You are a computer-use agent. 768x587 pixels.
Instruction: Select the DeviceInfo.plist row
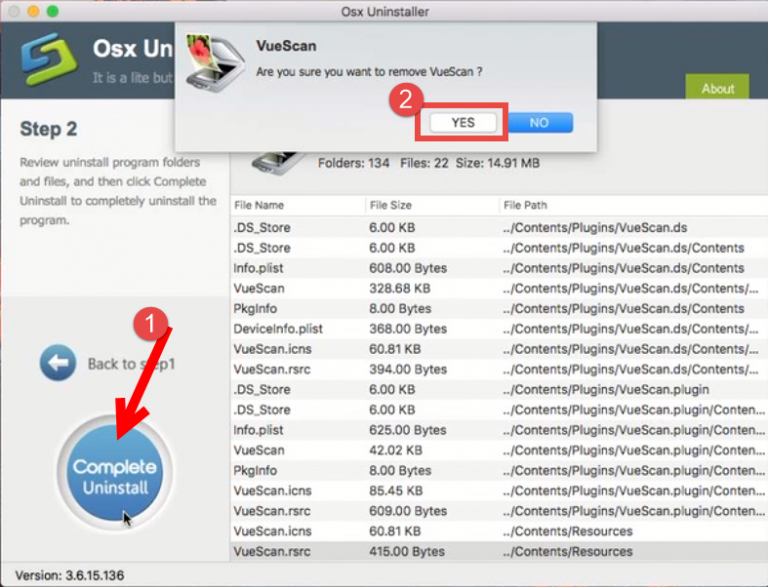499,329
